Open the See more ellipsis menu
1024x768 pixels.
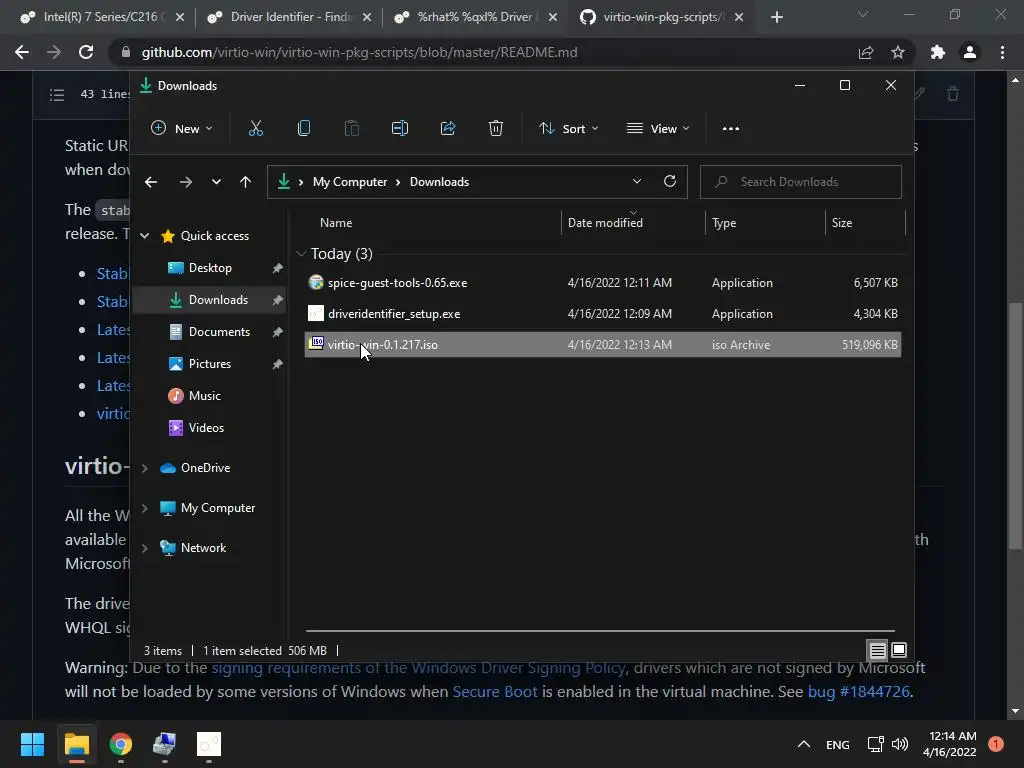[731, 129]
